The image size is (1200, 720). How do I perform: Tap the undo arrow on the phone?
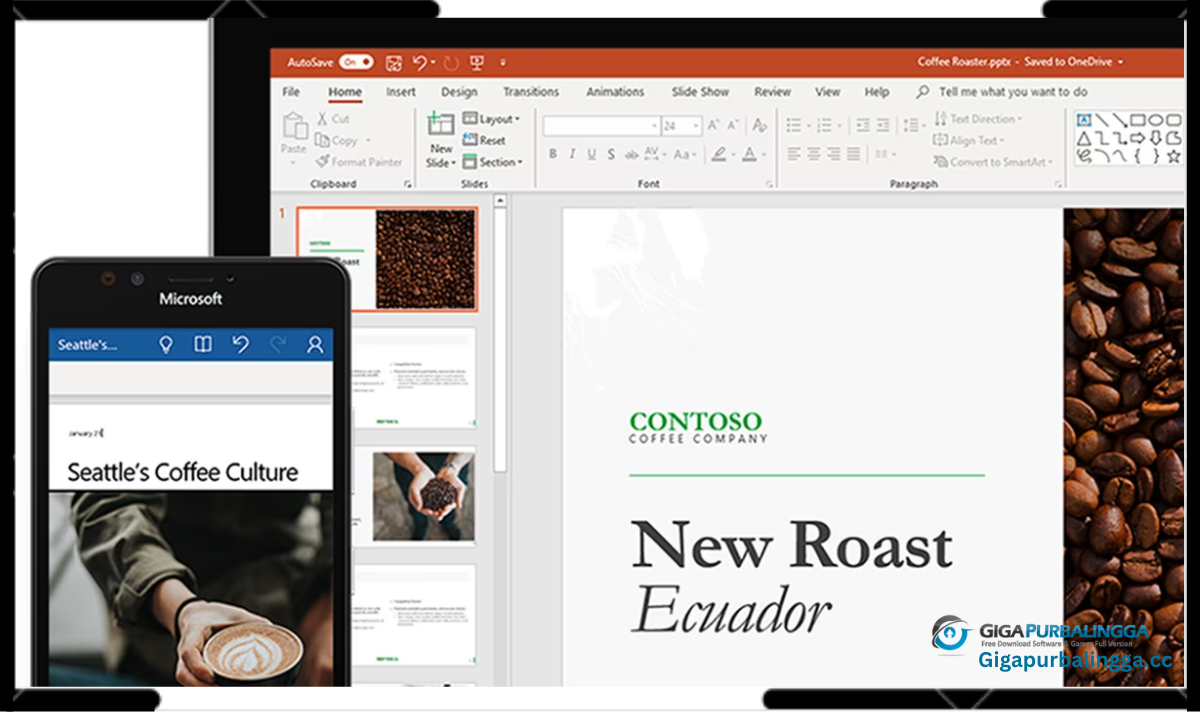tap(240, 345)
